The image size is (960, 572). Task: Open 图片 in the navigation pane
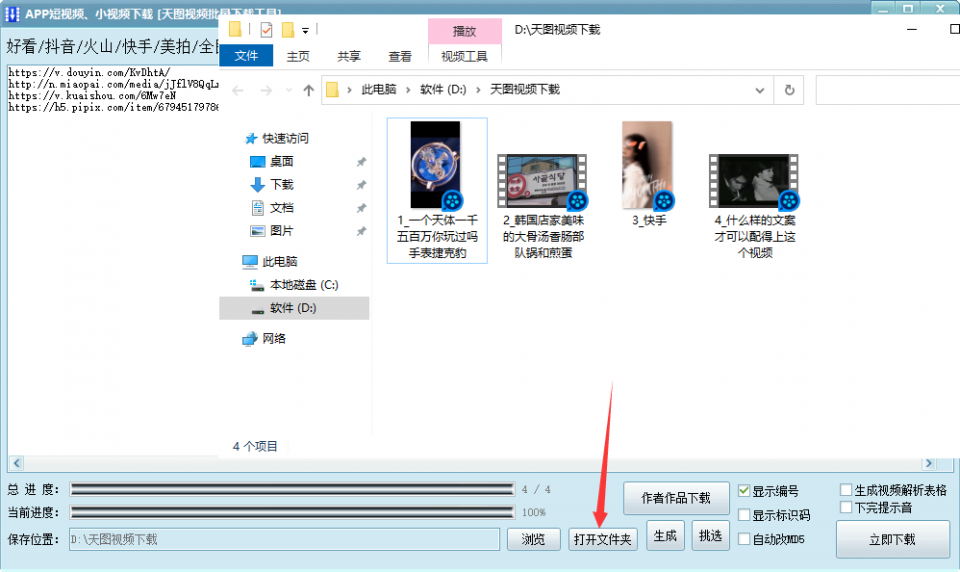[282, 231]
